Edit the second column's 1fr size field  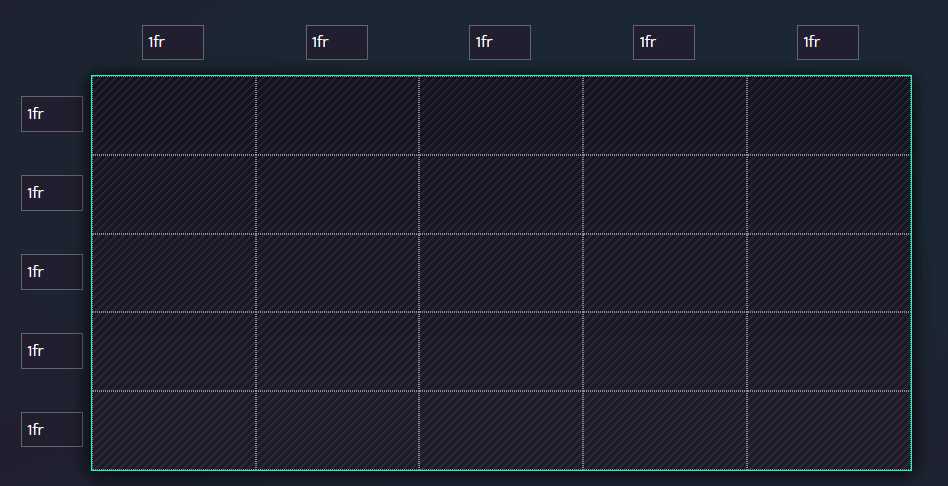[337, 42]
